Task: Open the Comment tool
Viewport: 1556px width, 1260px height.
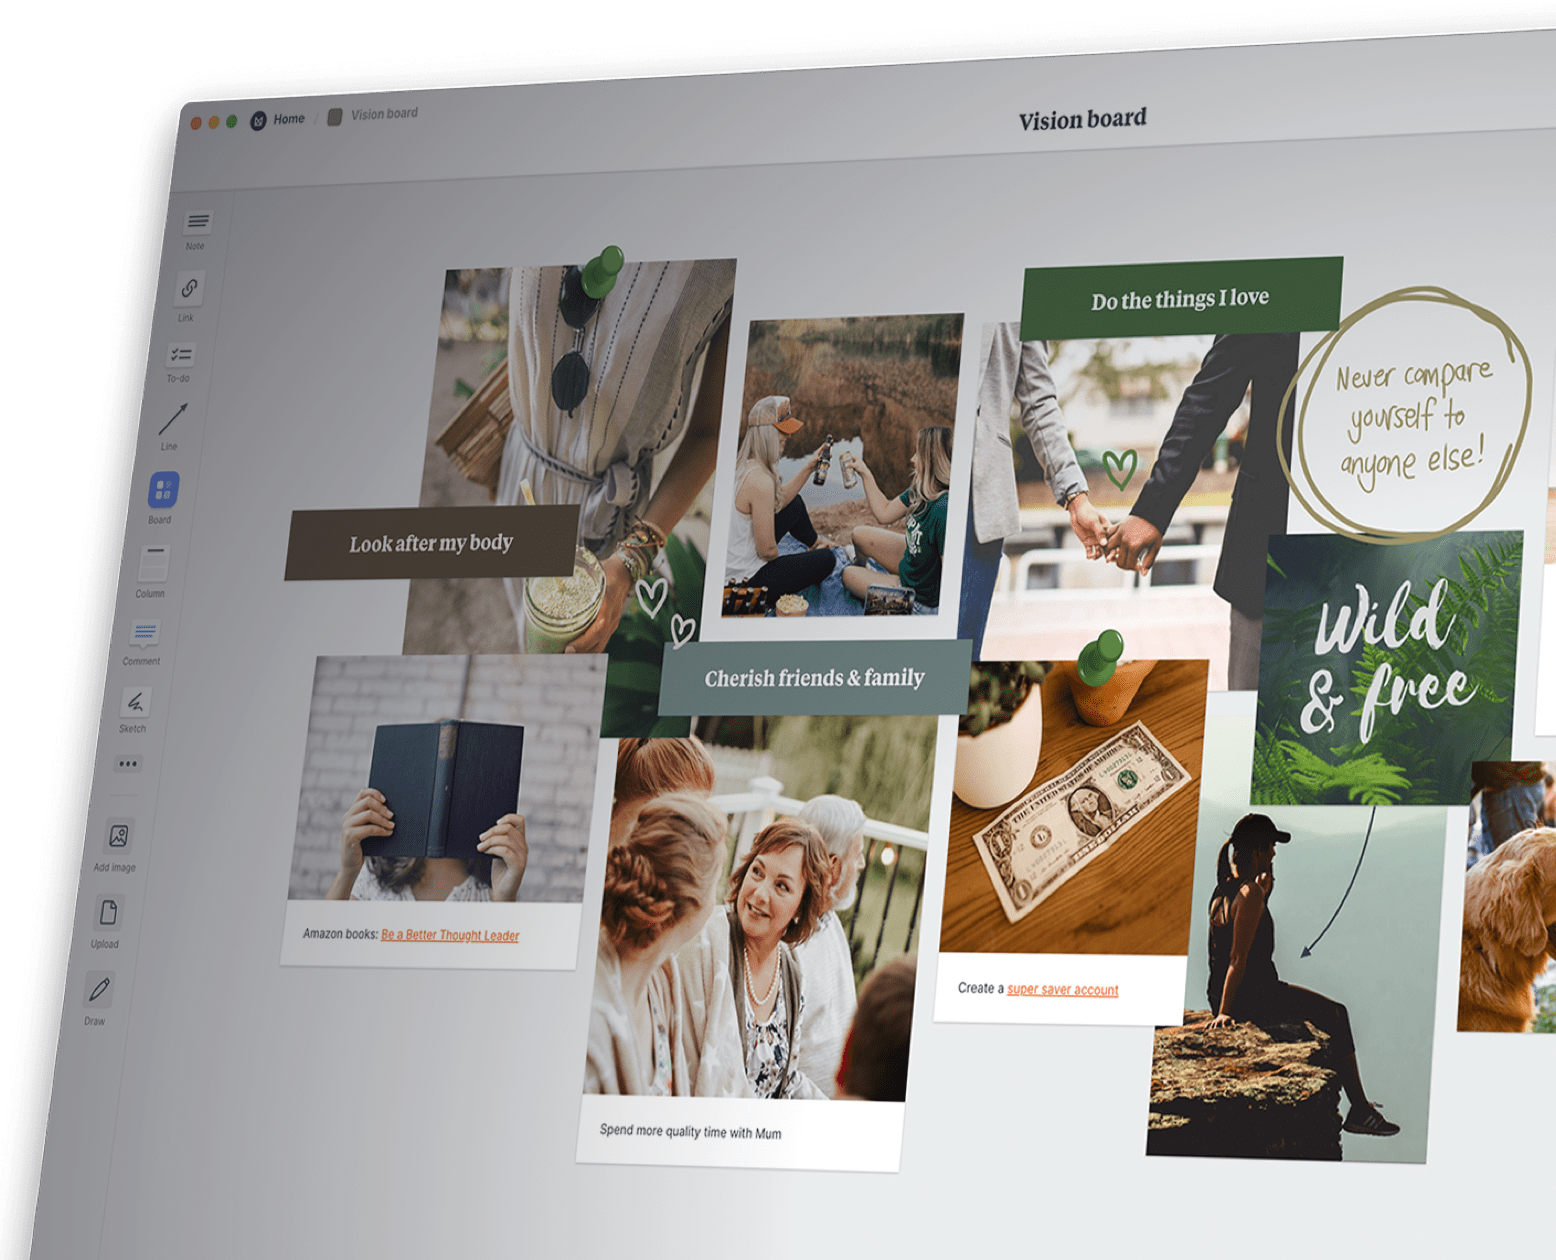Action: (x=143, y=633)
